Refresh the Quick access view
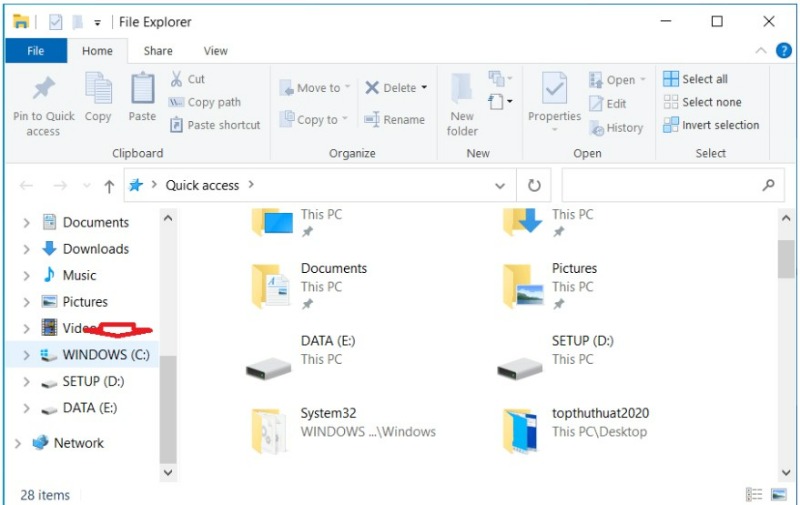Image resolution: width=800 pixels, height=505 pixels. (534, 185)
